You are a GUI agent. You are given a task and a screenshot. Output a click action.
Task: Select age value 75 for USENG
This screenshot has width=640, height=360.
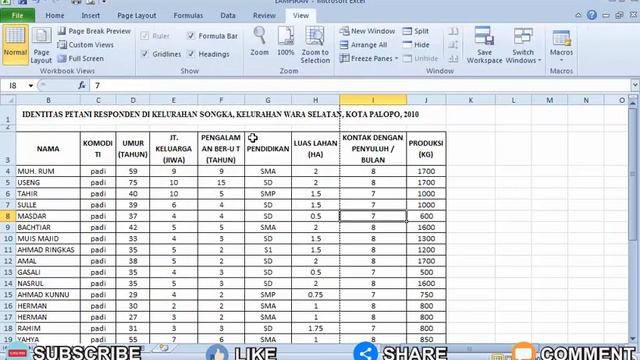click(x=133, y=182)
